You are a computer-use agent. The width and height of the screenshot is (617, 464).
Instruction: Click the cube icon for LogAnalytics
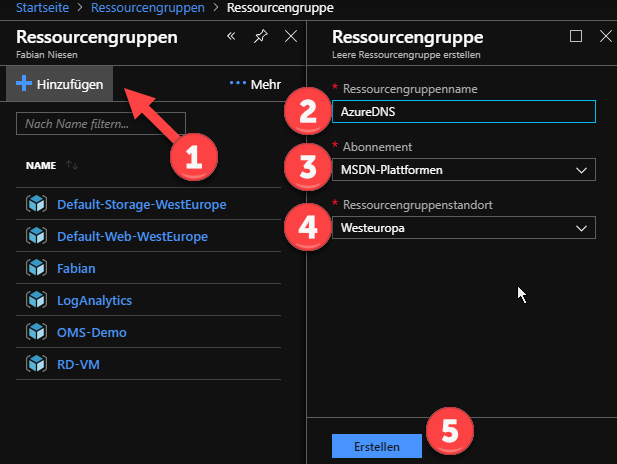click(x=36, y=300)
